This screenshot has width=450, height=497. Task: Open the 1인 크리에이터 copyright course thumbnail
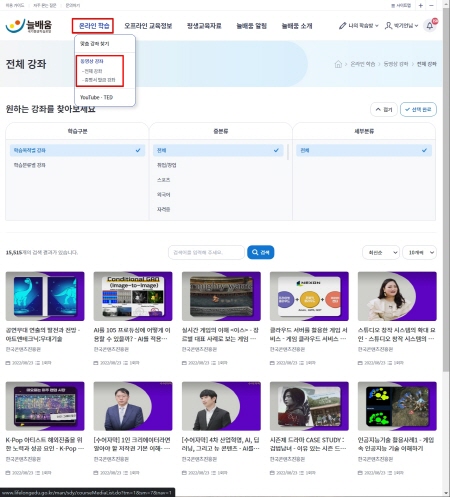pos(133,406)
